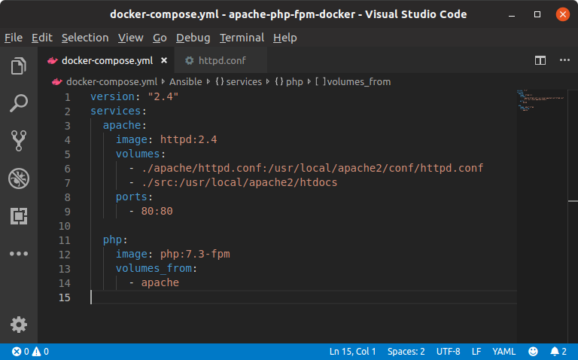Screen dimensions: 578x360
Task: Close the docker-compose.yml tab
Action: pyautogui.click(x=164, y=60)
